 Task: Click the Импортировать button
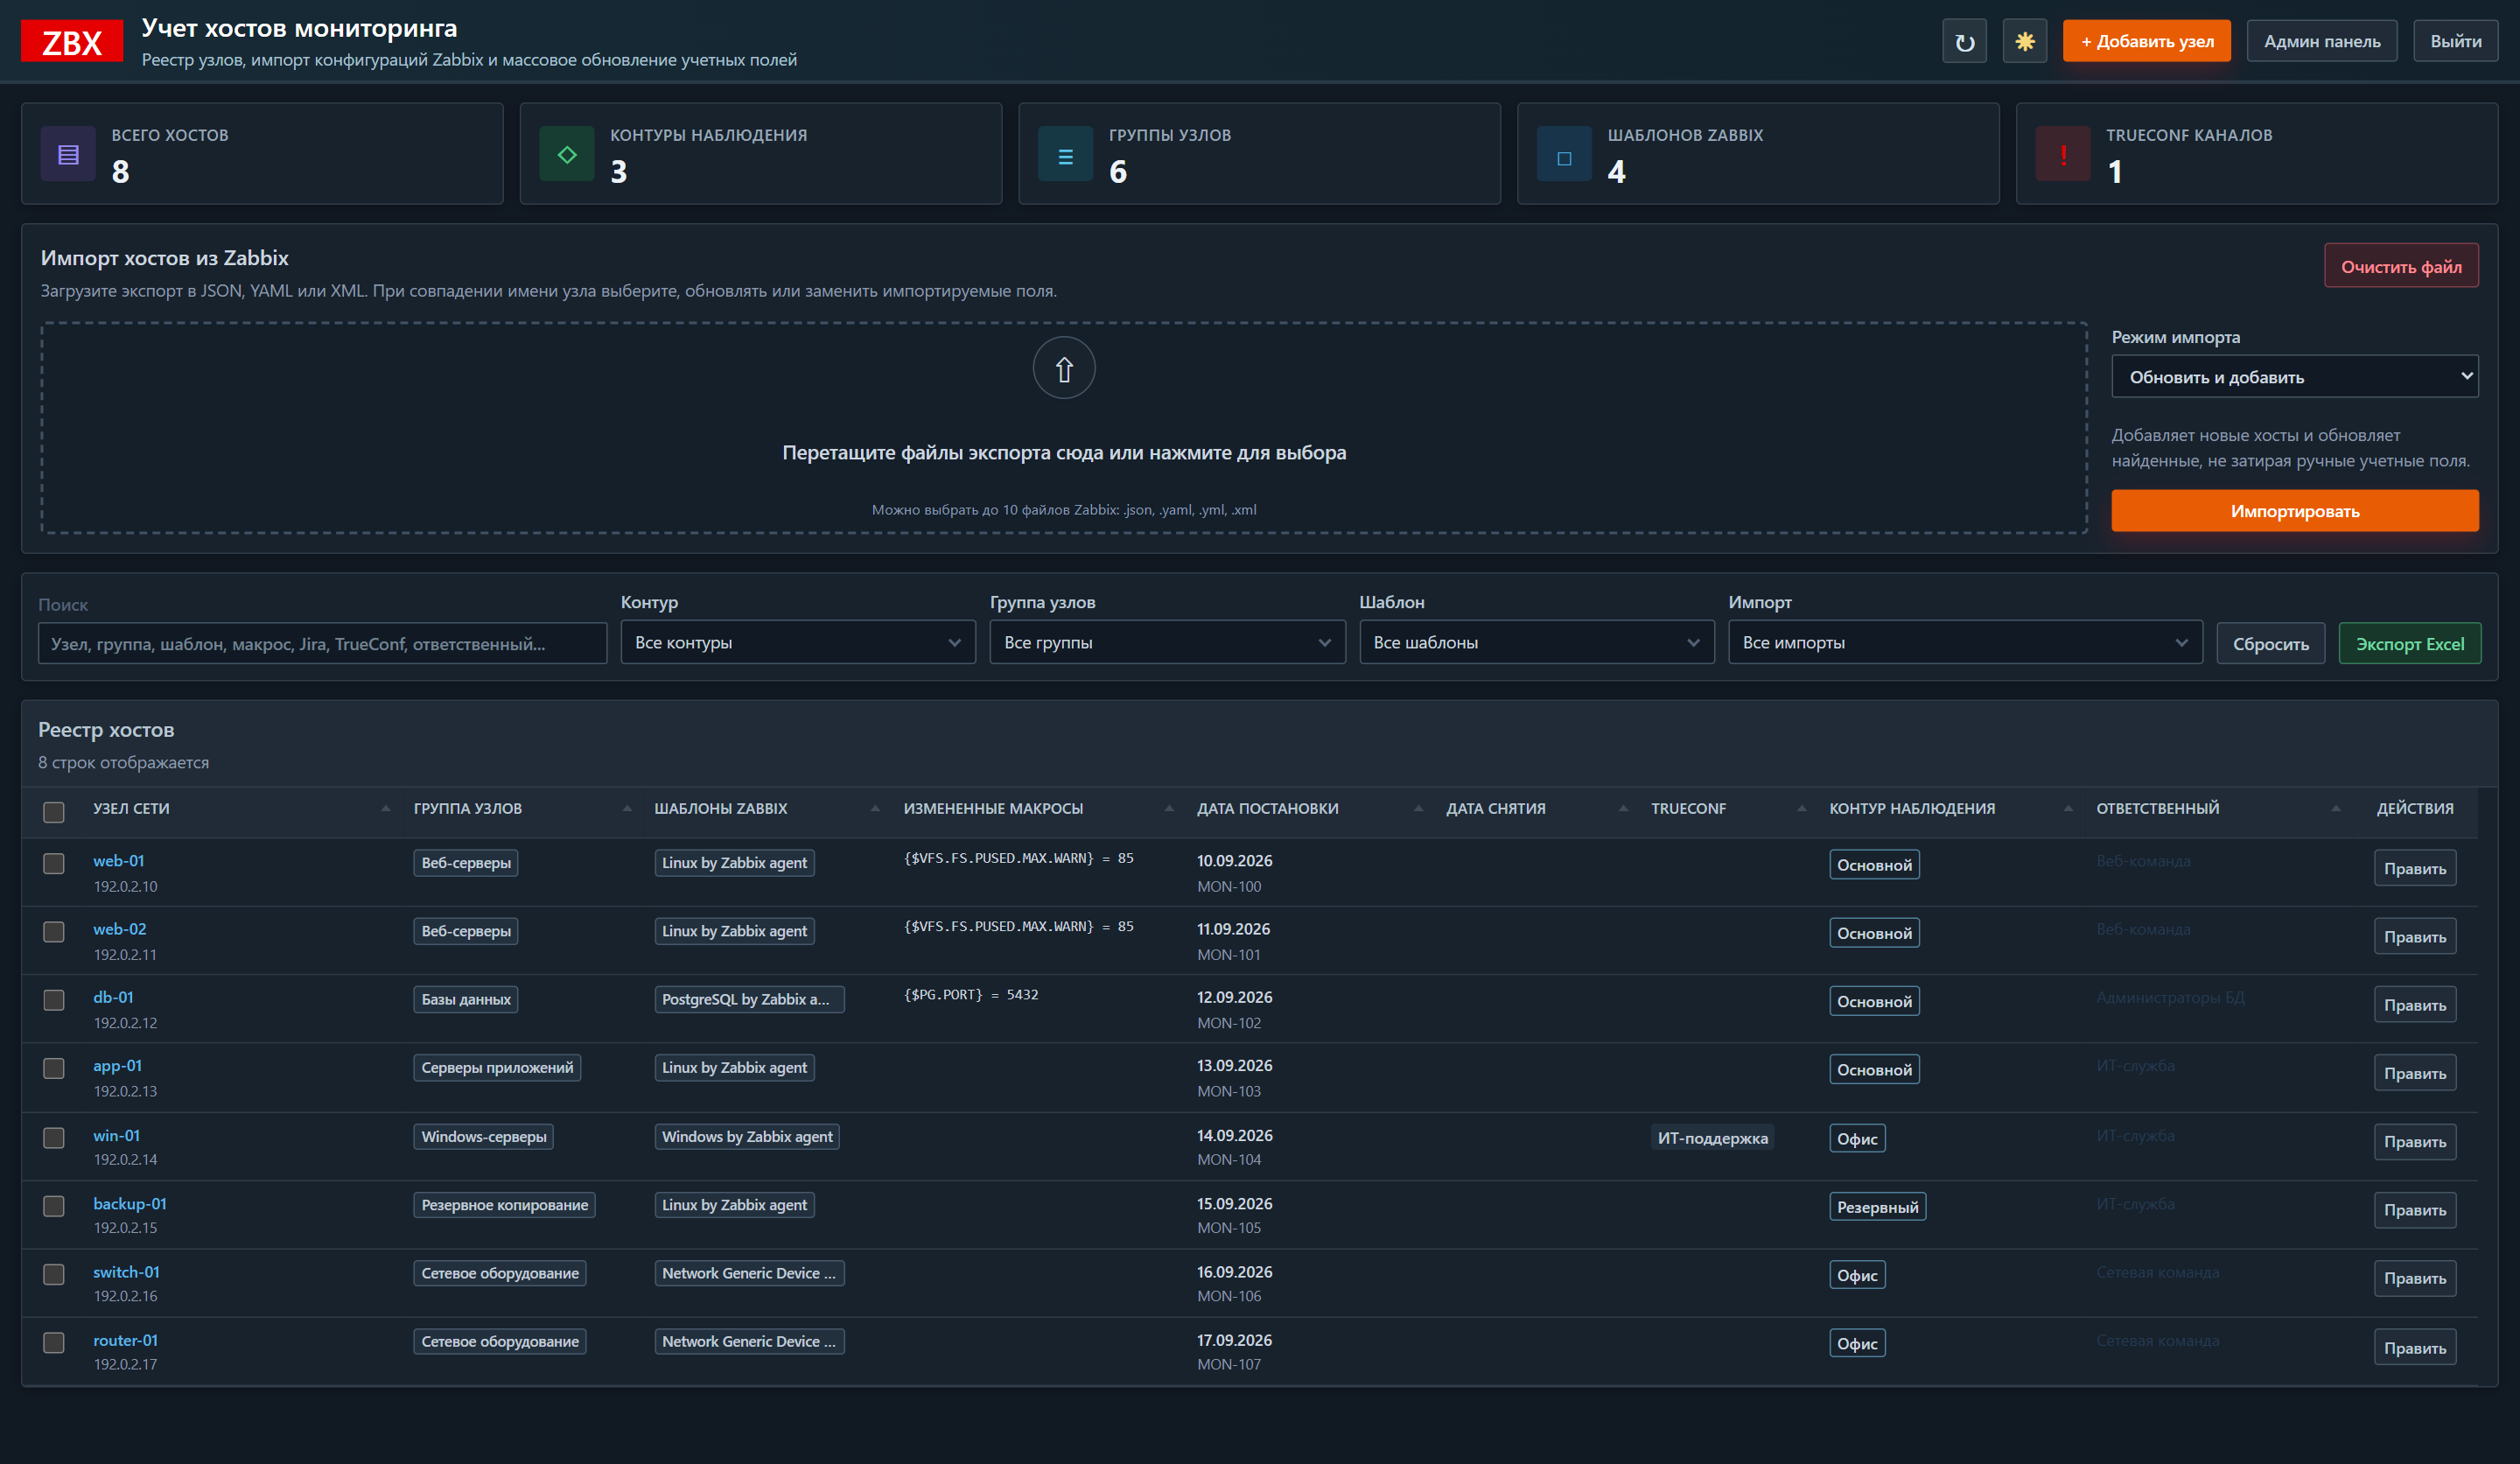pyautogui.click(x=2295, y=511)
